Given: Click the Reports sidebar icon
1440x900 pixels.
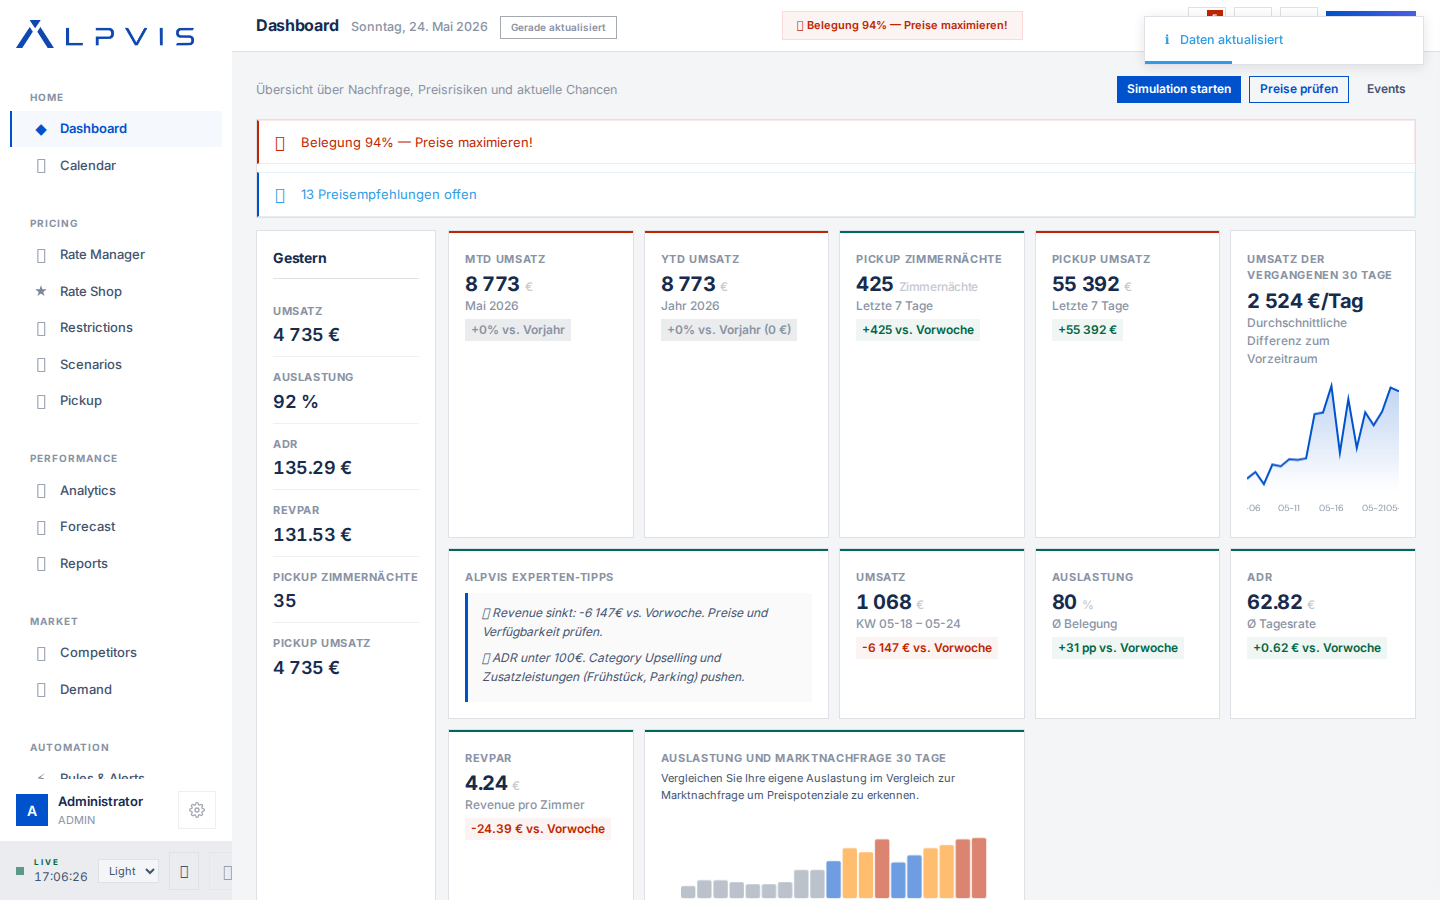Looking at the screenshot, I should 41,564.
